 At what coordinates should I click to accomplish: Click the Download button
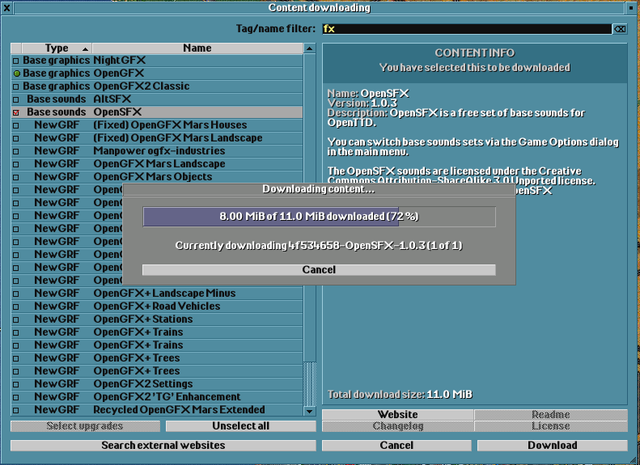click(x=552, y=445)
